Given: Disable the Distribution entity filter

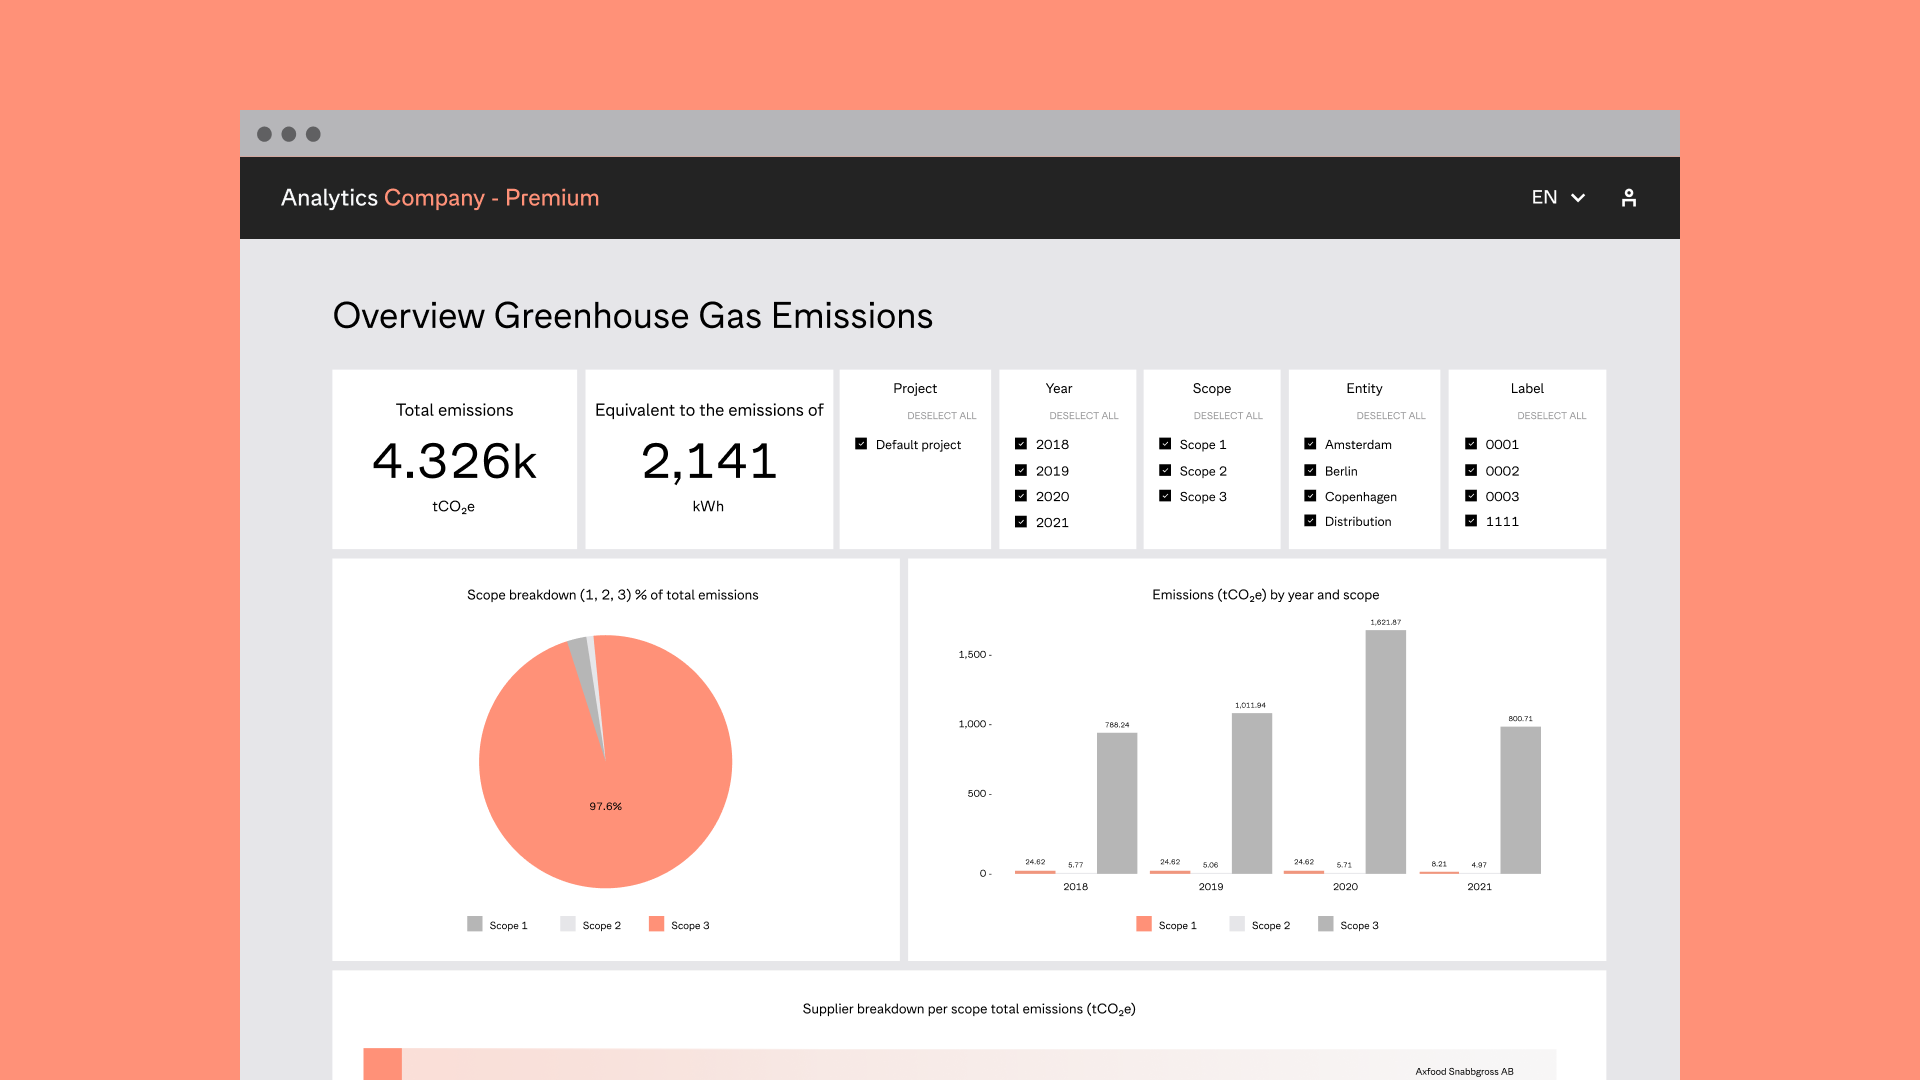Looking at the screenshot, I should [x=1310, y=520].
